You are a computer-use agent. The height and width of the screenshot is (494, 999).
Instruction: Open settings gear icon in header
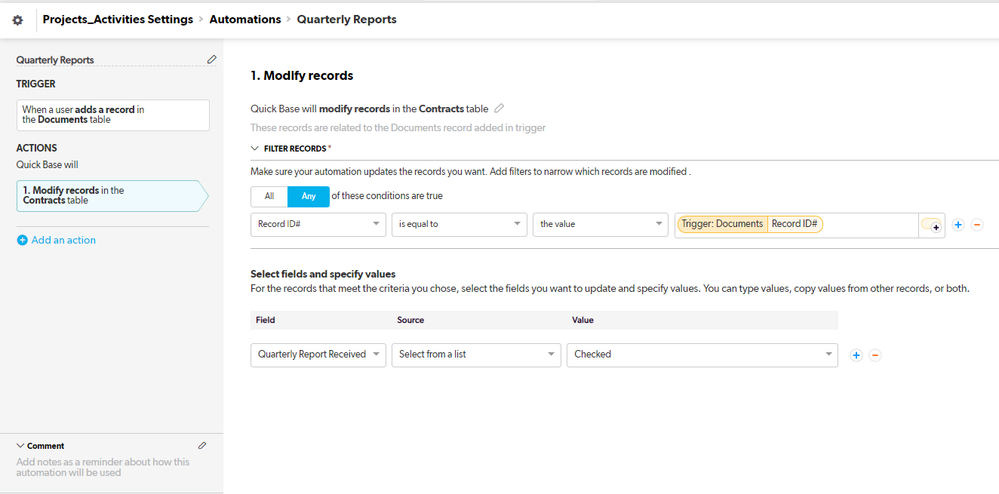[18, 20]
